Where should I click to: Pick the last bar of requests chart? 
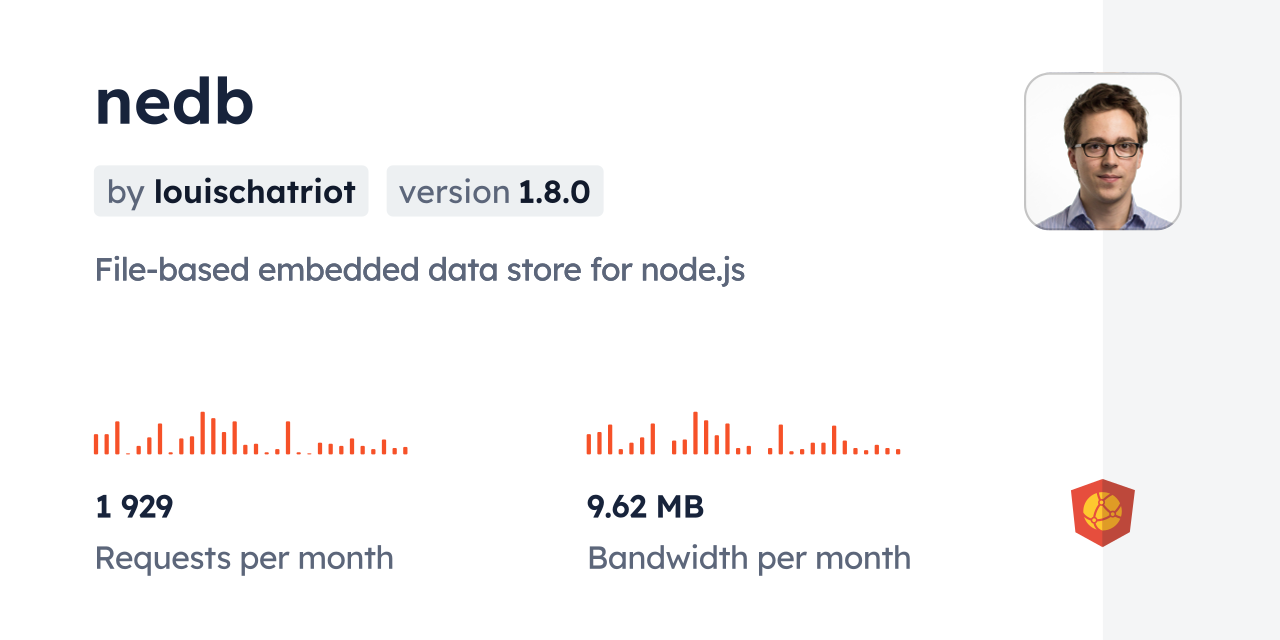tap(405, 451)
